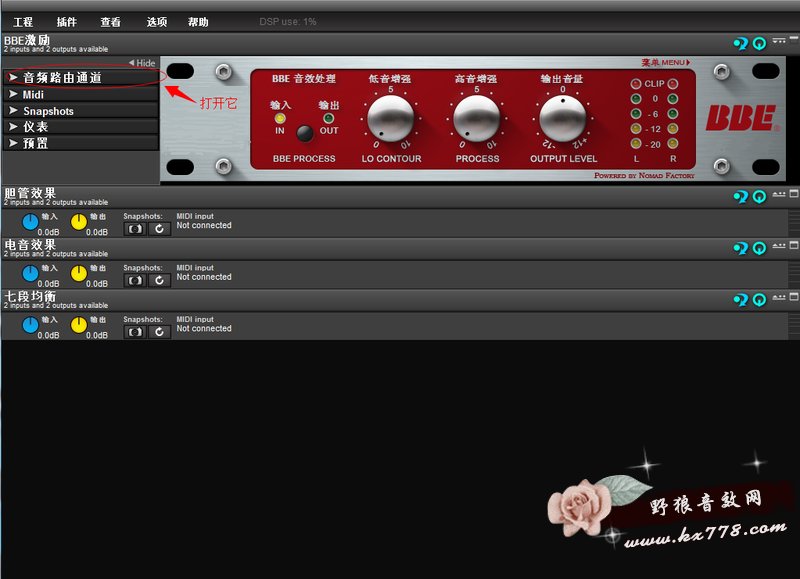800x579 pixels.
Task: Select the 电音效果 plugin title
Action: click(30, 245)
